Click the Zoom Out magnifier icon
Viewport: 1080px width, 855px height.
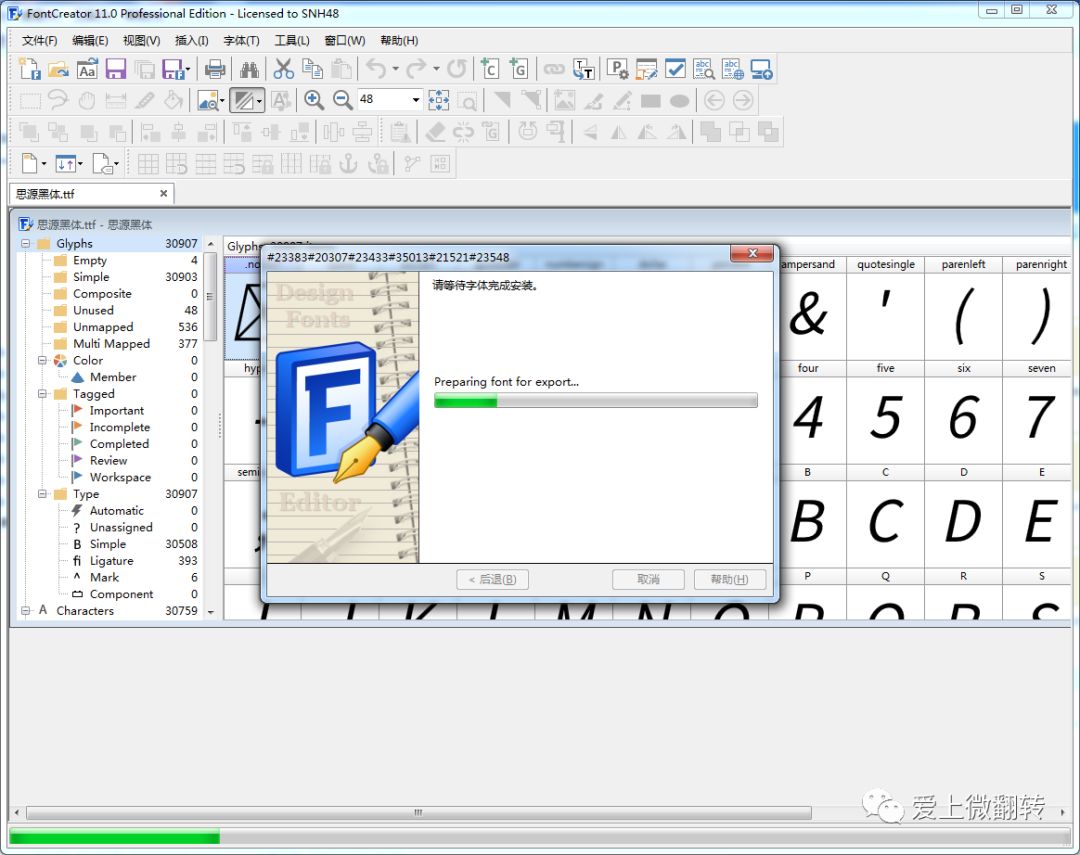(343, 101)
